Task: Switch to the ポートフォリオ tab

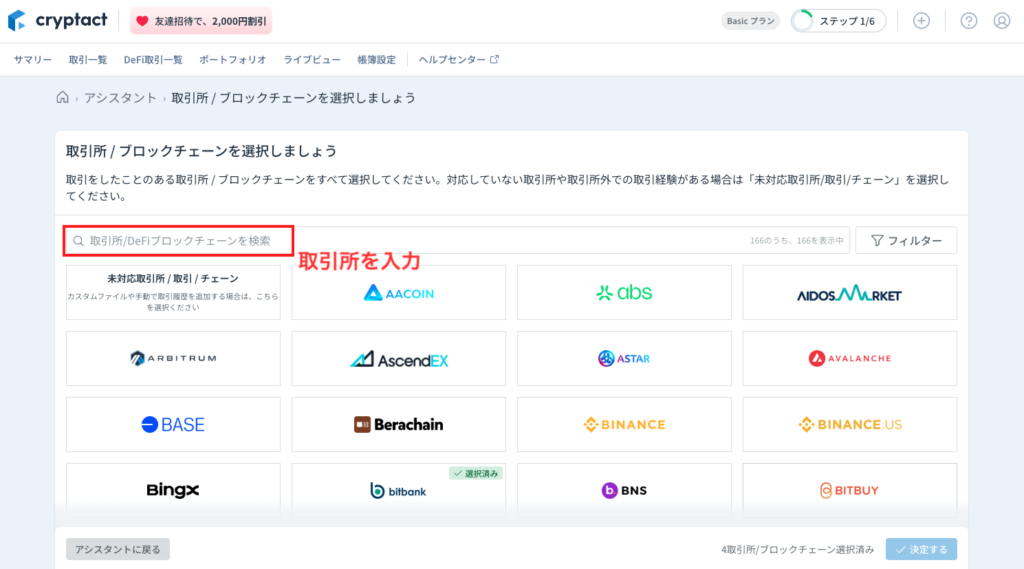Action: (232, 59)
